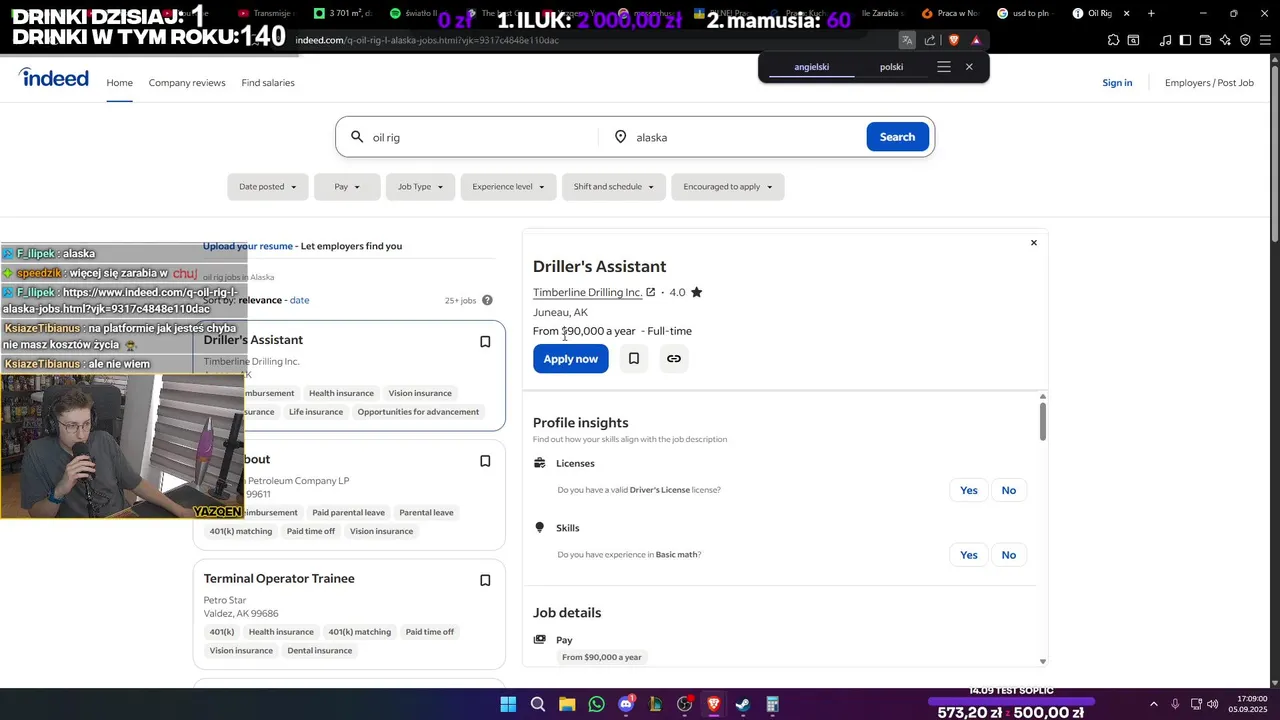Click the Indeed logo
This screenshot has height=720, width=1280.
pyautogui.click(x=54, y=79)
